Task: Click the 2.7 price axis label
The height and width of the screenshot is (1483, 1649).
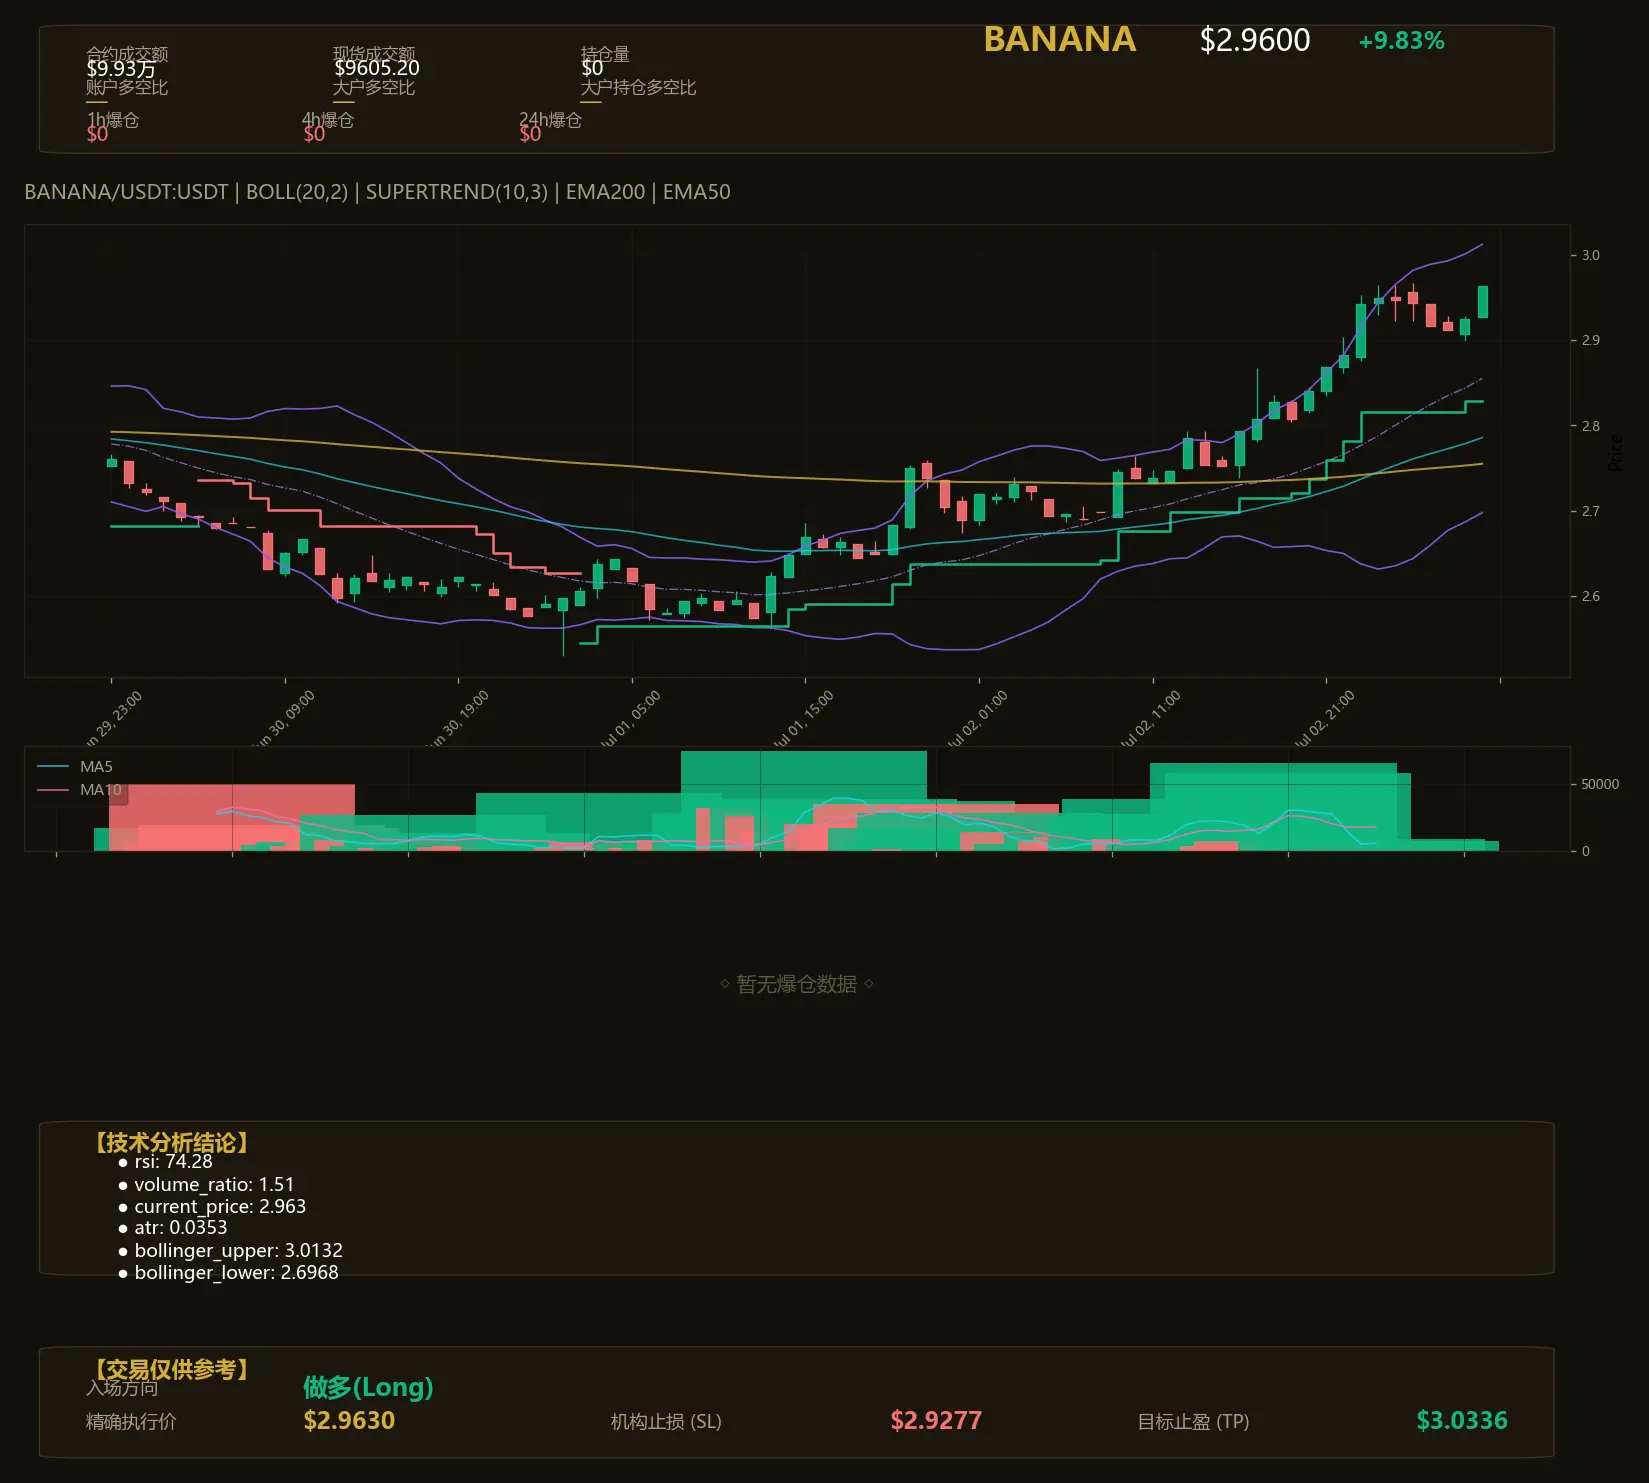Action: 1590,511
